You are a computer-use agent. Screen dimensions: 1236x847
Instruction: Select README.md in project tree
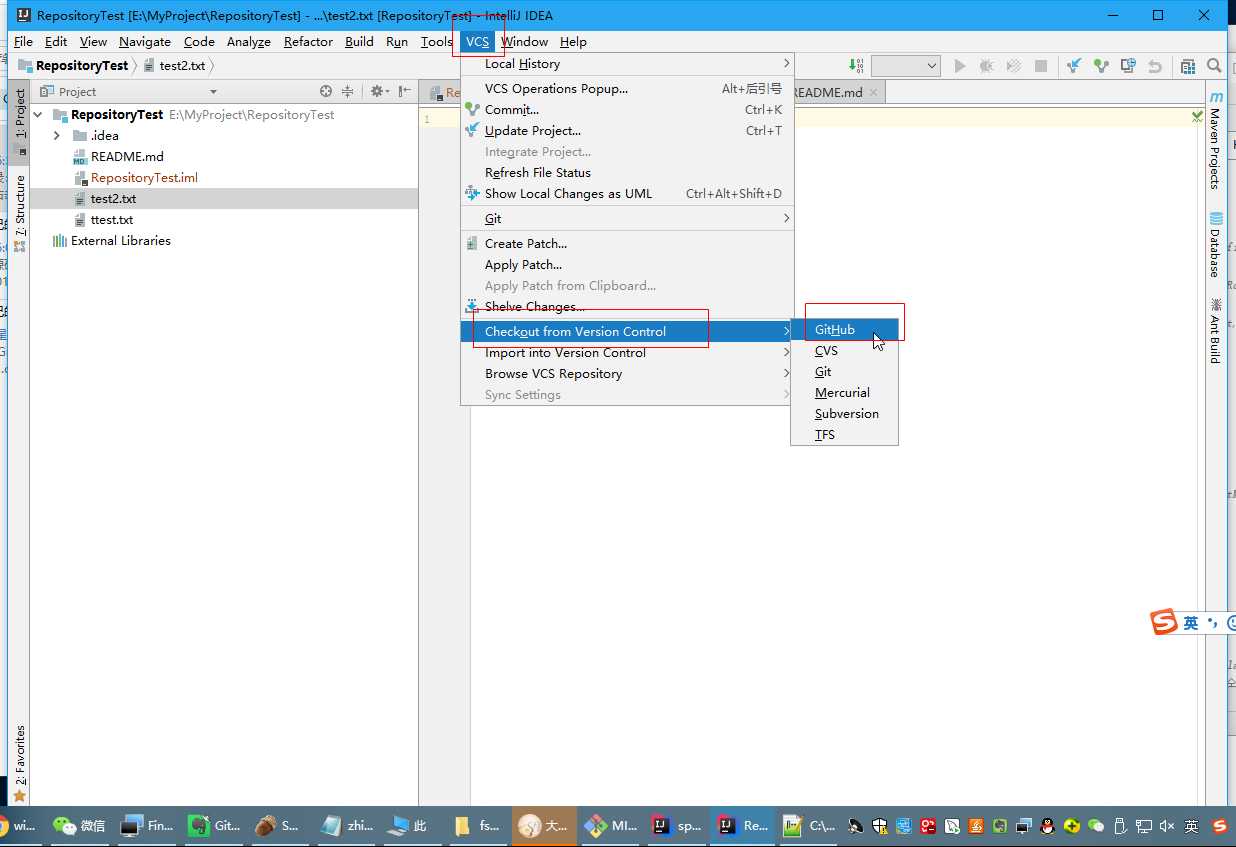127,157
